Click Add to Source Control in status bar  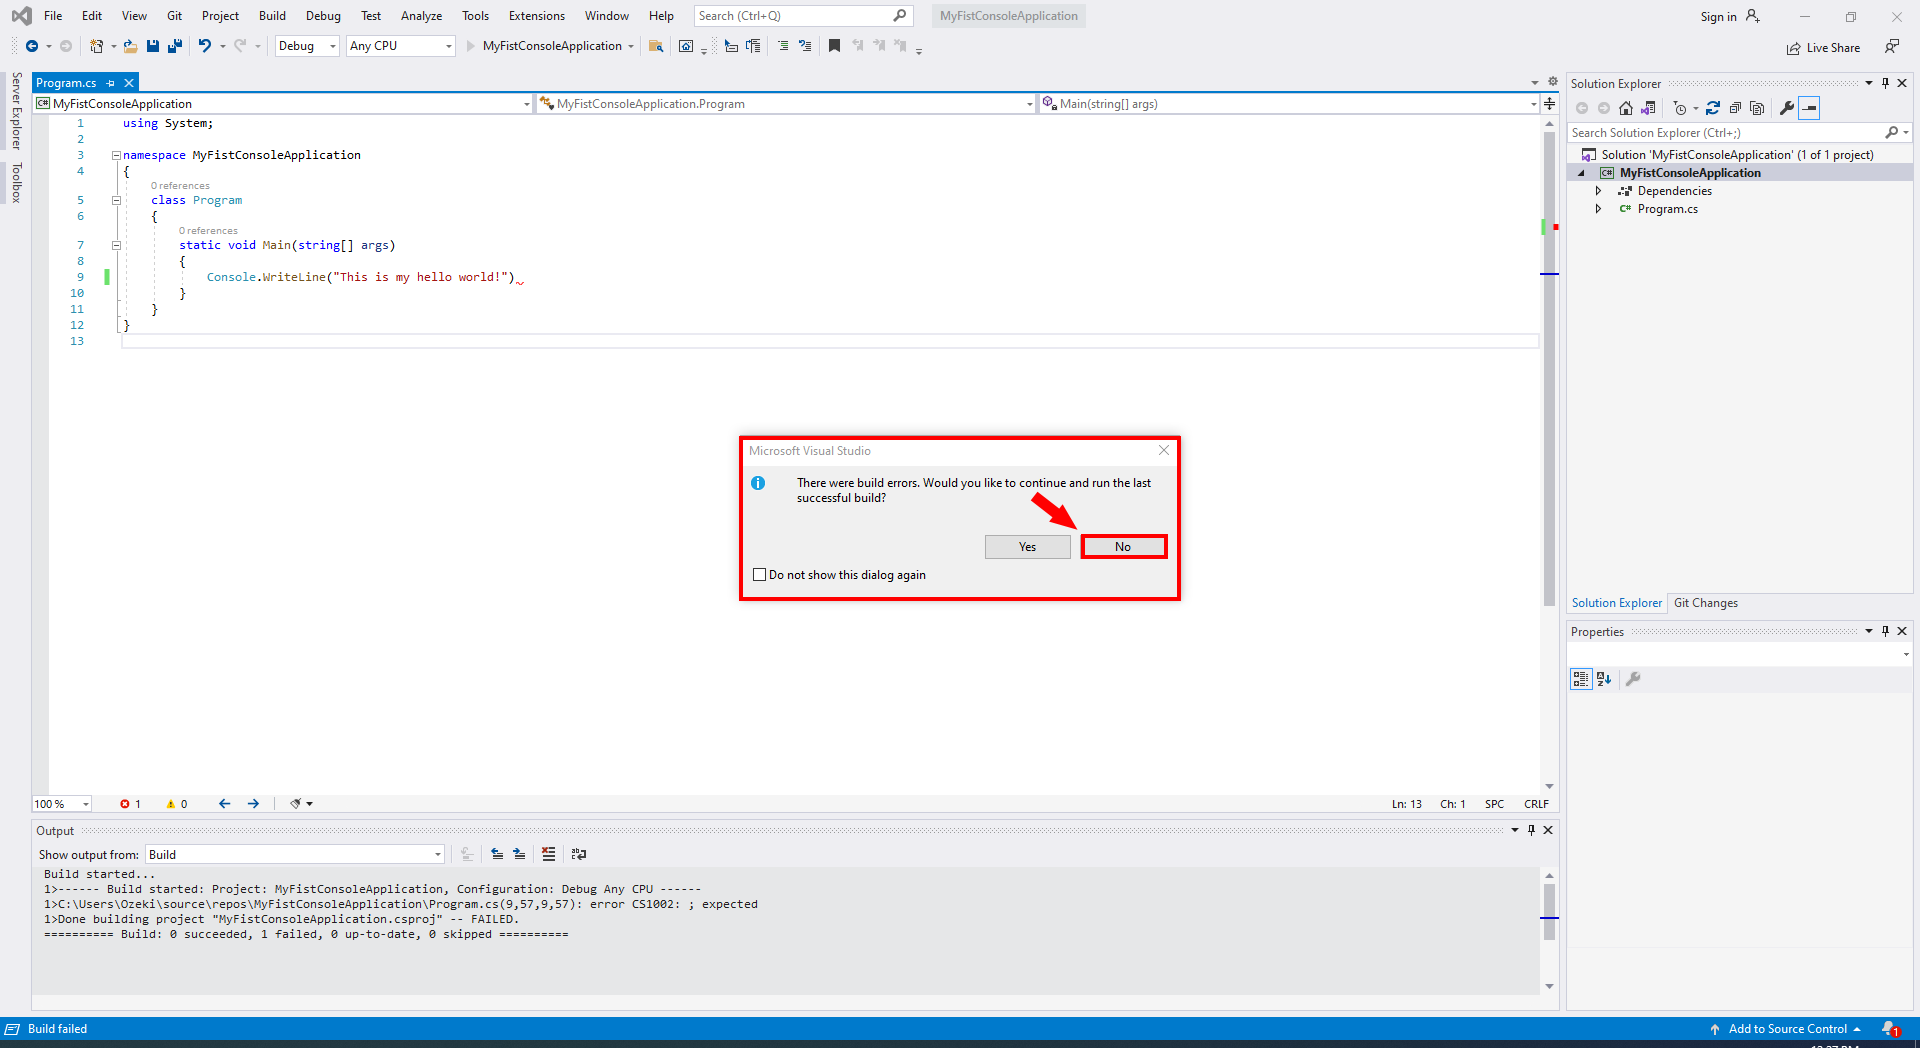[x=1787, y=1029]
